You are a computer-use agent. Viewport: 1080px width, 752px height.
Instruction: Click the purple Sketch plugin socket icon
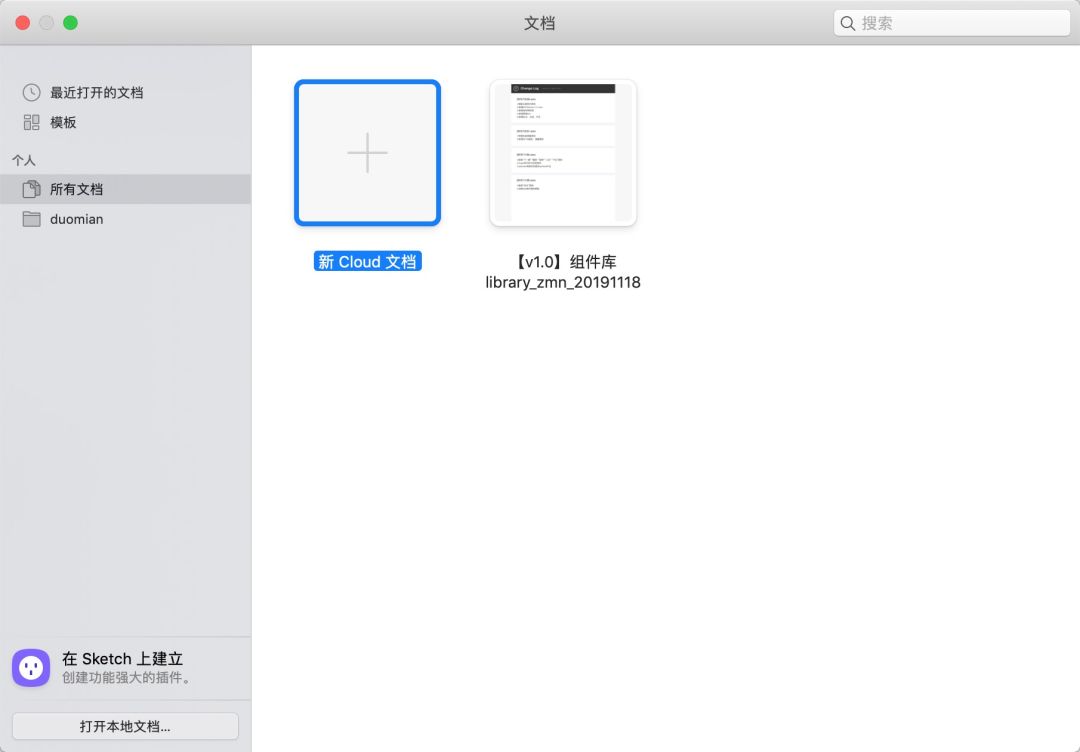point(31,667)
